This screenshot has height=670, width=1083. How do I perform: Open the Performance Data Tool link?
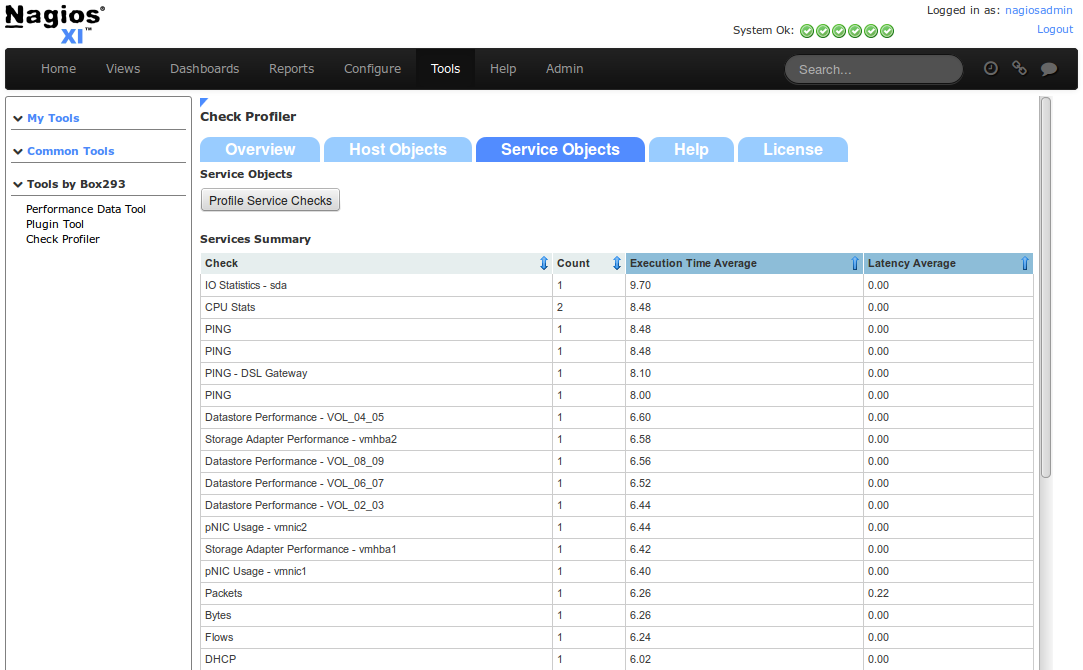tap(86, 209)
